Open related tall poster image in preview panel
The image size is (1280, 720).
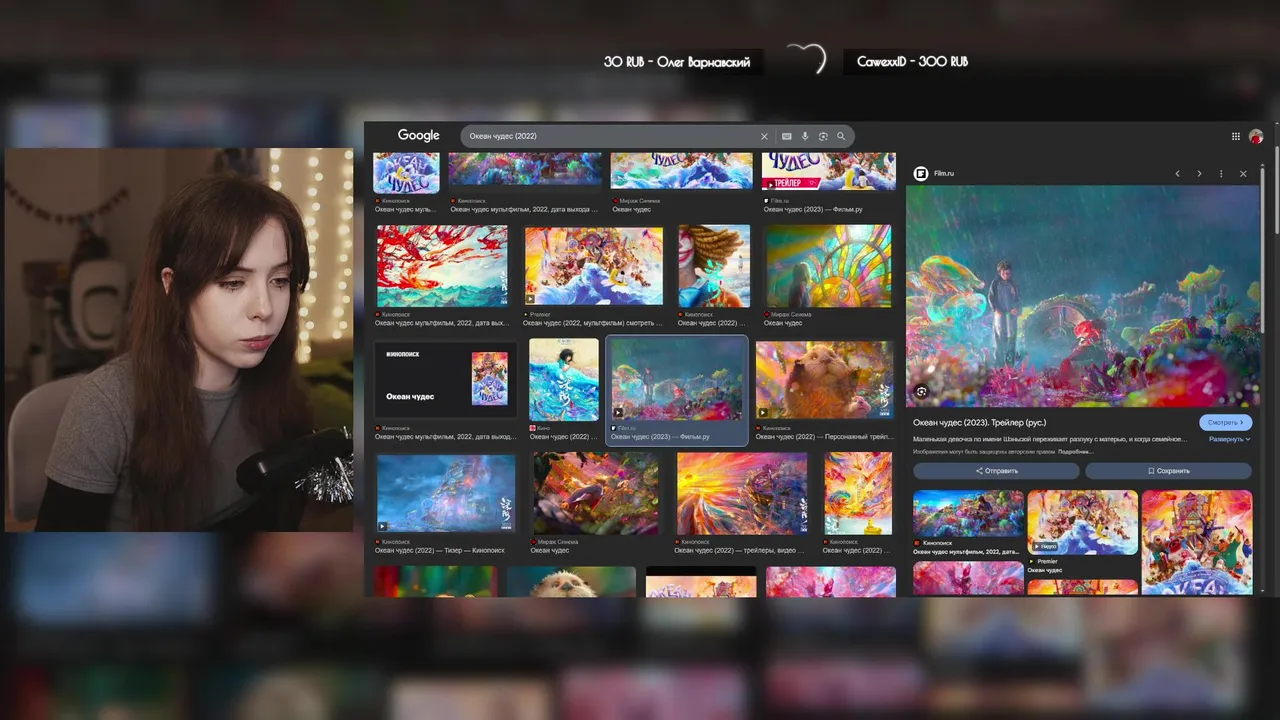pyautogui.click(x=1197, y=542)
